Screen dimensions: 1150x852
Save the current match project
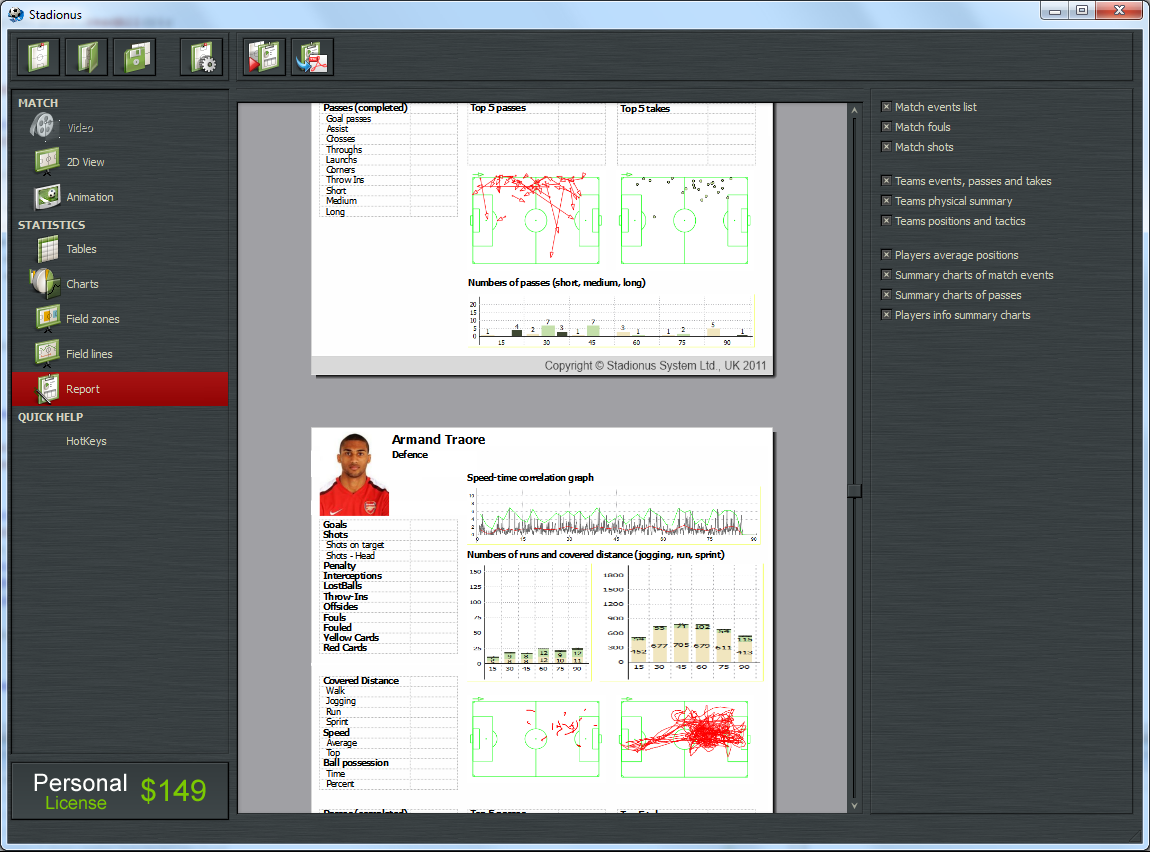click(x=135, y=57)
